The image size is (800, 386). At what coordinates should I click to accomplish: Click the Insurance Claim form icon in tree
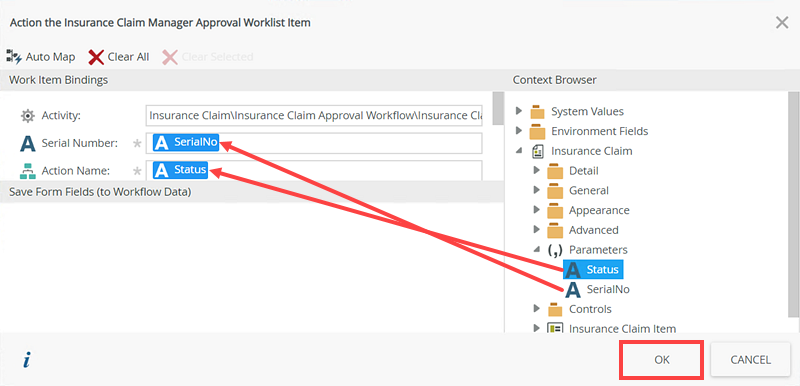tap(538, 151)
